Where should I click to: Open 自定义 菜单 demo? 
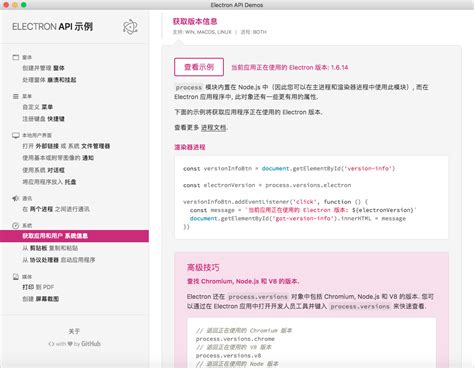(x=38, y=107)
